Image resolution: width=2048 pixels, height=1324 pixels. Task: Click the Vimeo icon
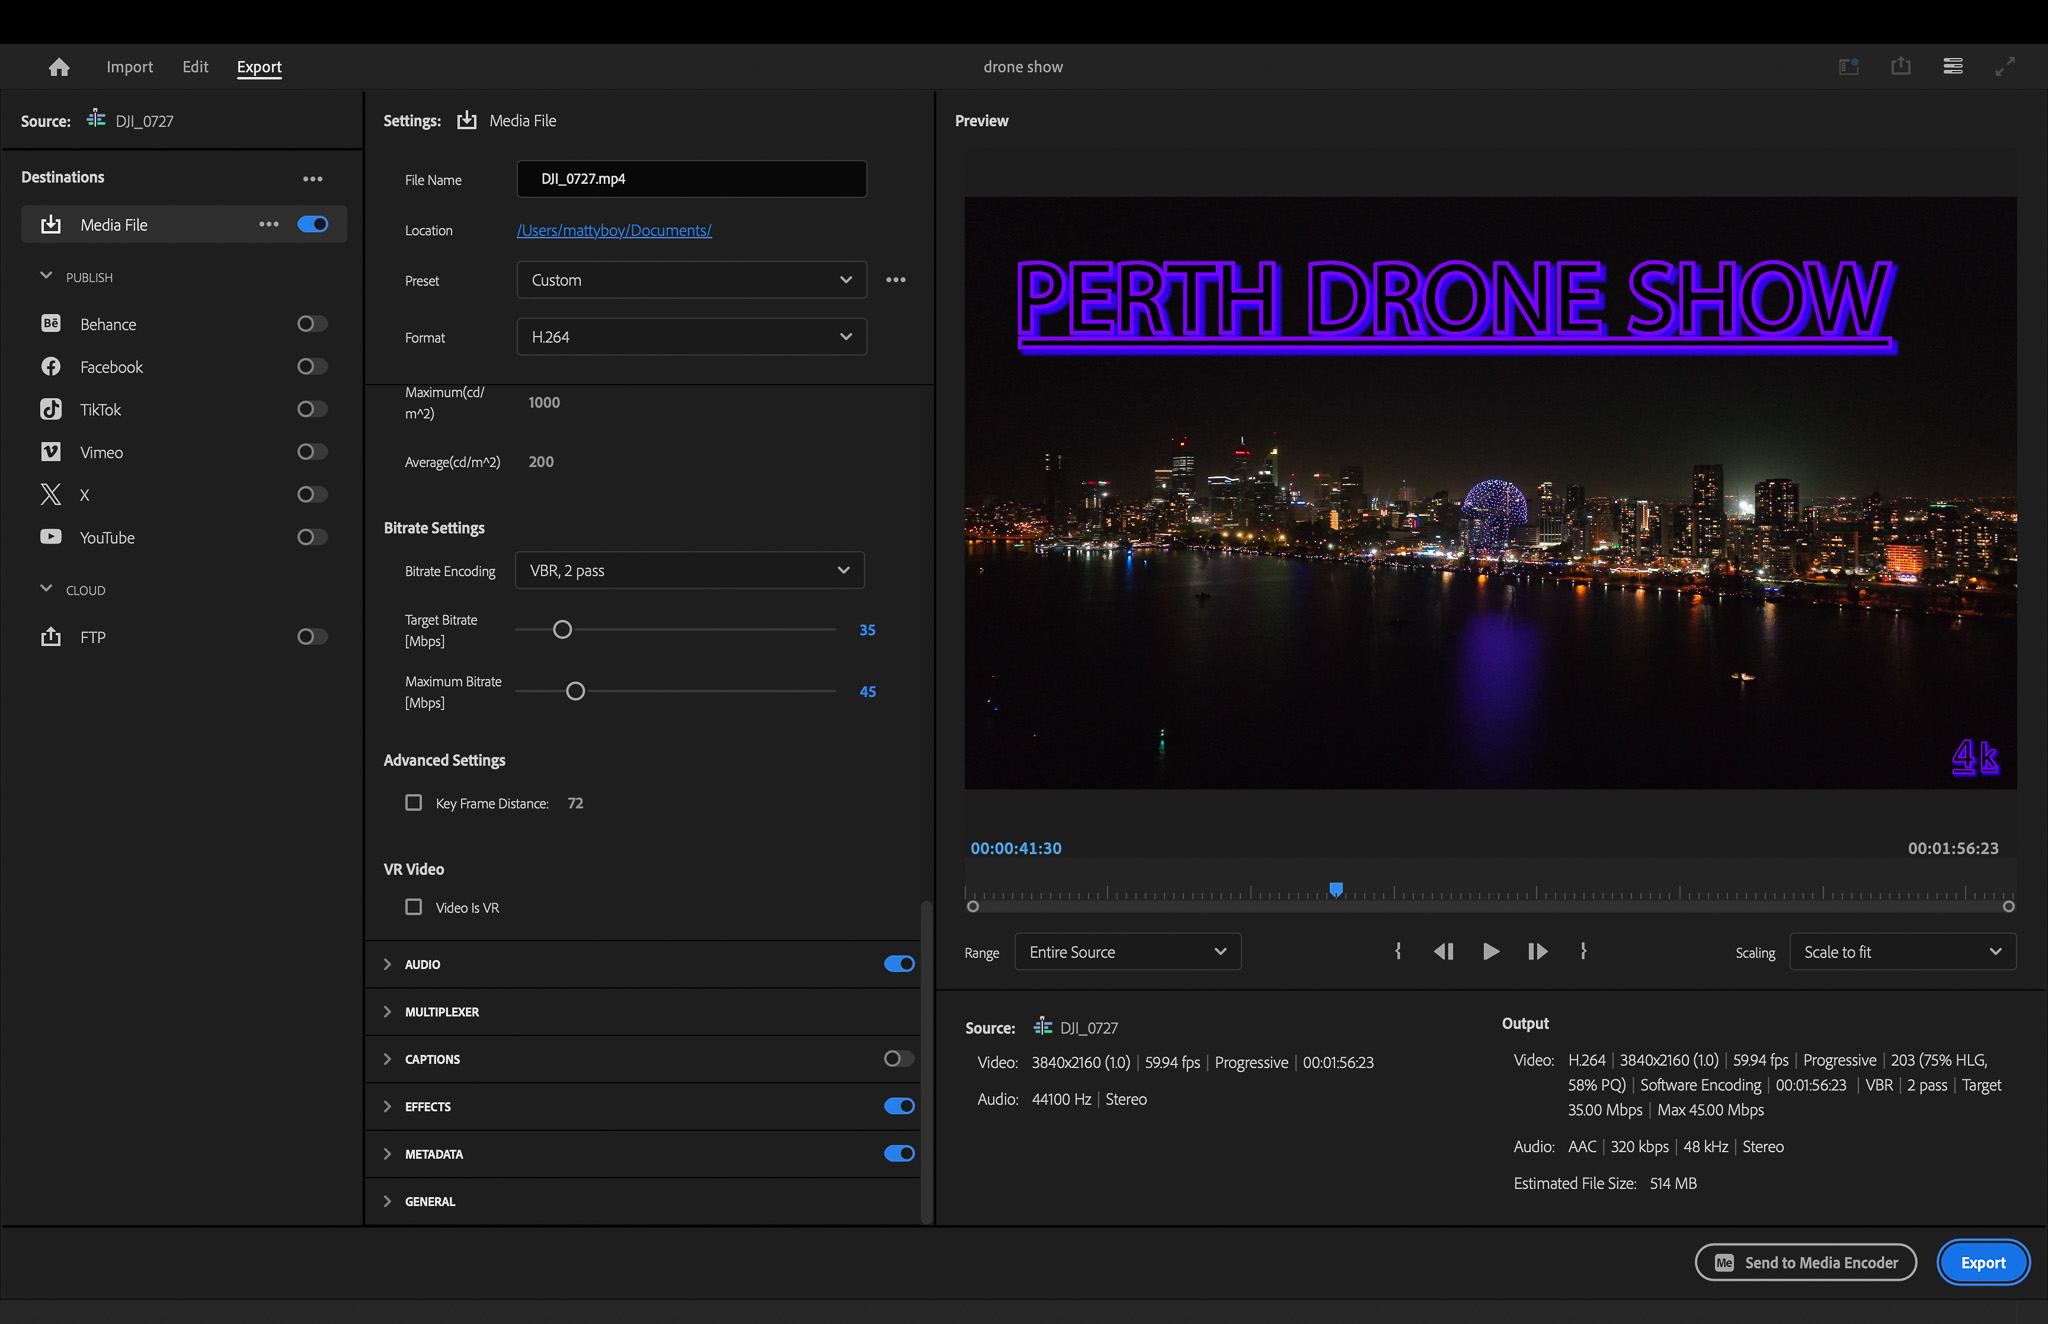tap(51, 452)
